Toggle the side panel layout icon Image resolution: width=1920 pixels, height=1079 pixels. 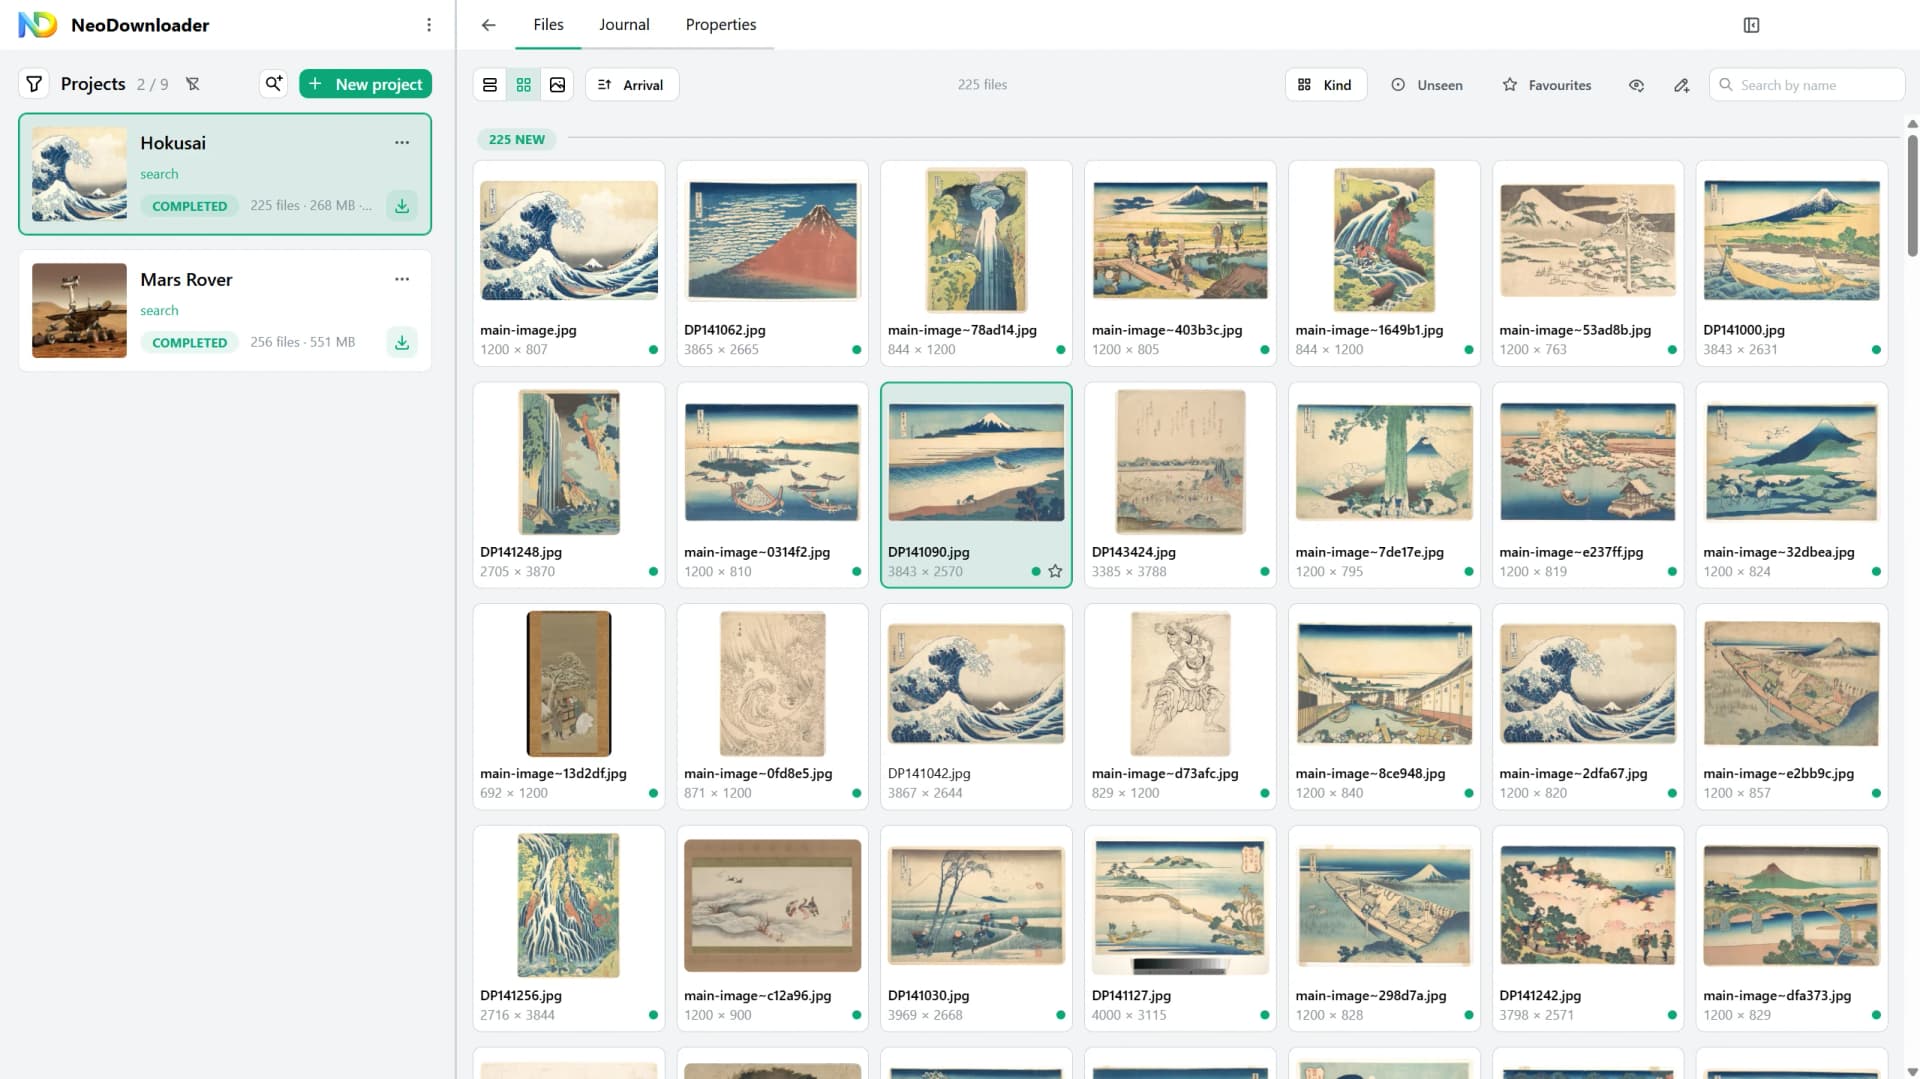pyautogui.click(x=1751, y=25)
